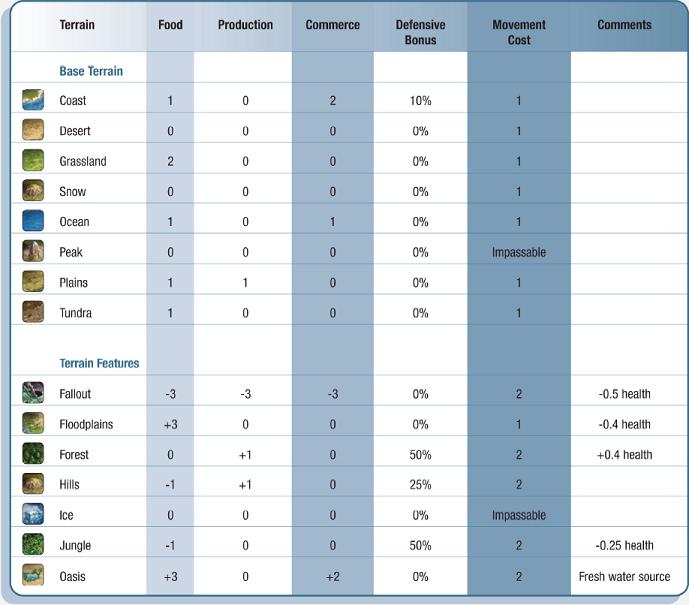The height and width of the screenshot is (605, 689).
Task: Select the Production column header
Action: point(245,25)
